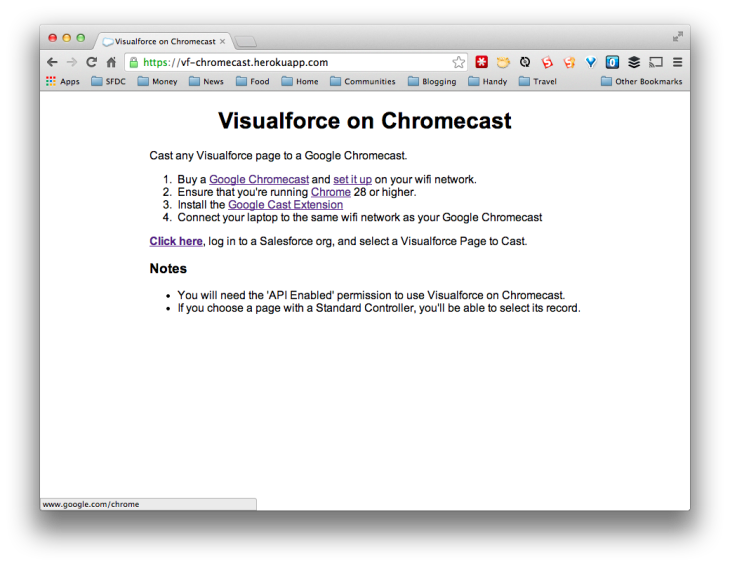Open the Handy bookmarks folder

pyautogui.click(x=487, y=81)
